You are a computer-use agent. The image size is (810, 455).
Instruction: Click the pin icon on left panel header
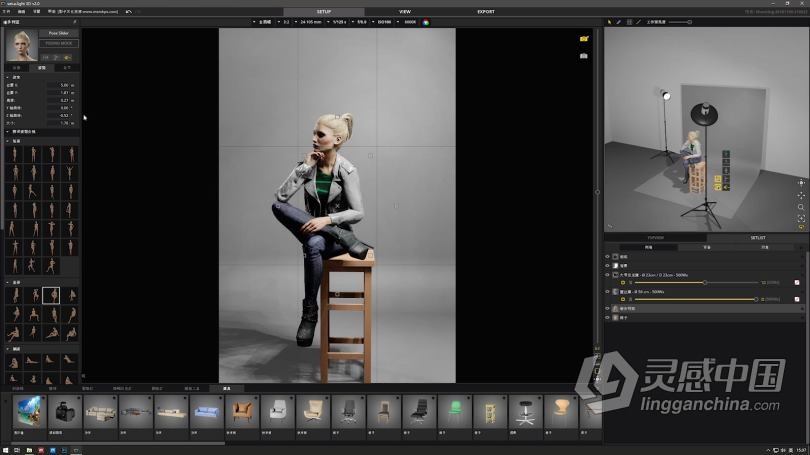75,22
